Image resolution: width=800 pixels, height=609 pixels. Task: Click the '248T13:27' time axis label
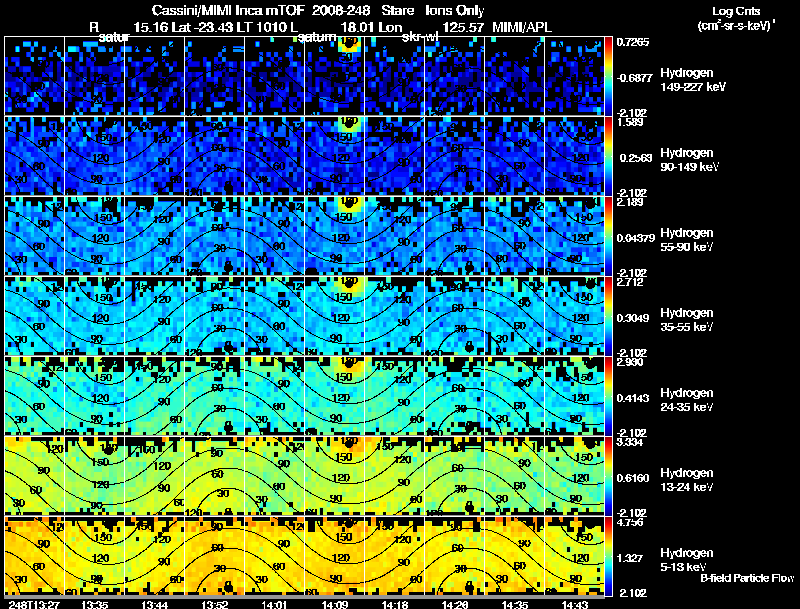(34, 604)
